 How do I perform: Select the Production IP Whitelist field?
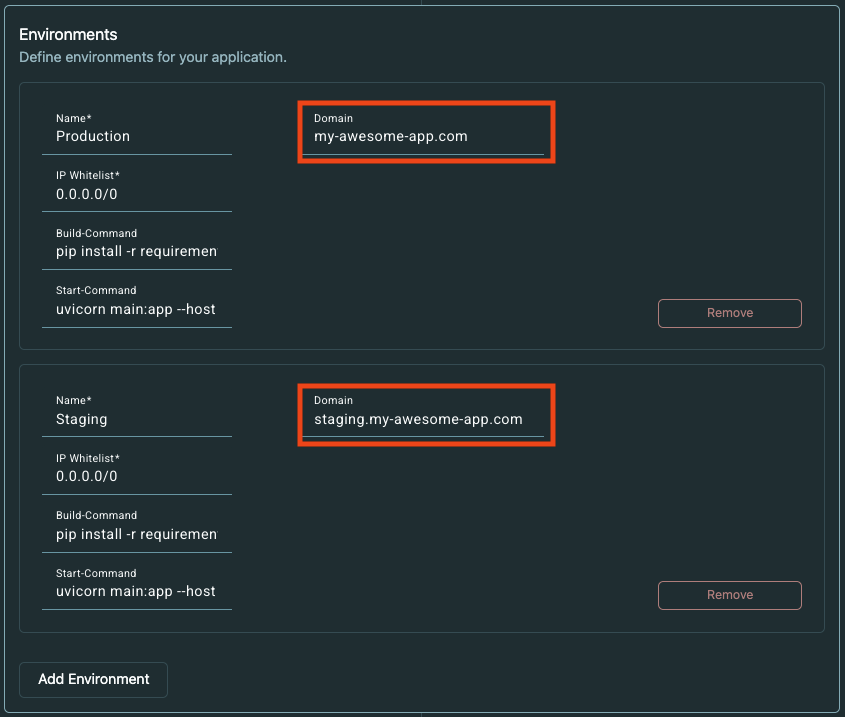point(137,193)
